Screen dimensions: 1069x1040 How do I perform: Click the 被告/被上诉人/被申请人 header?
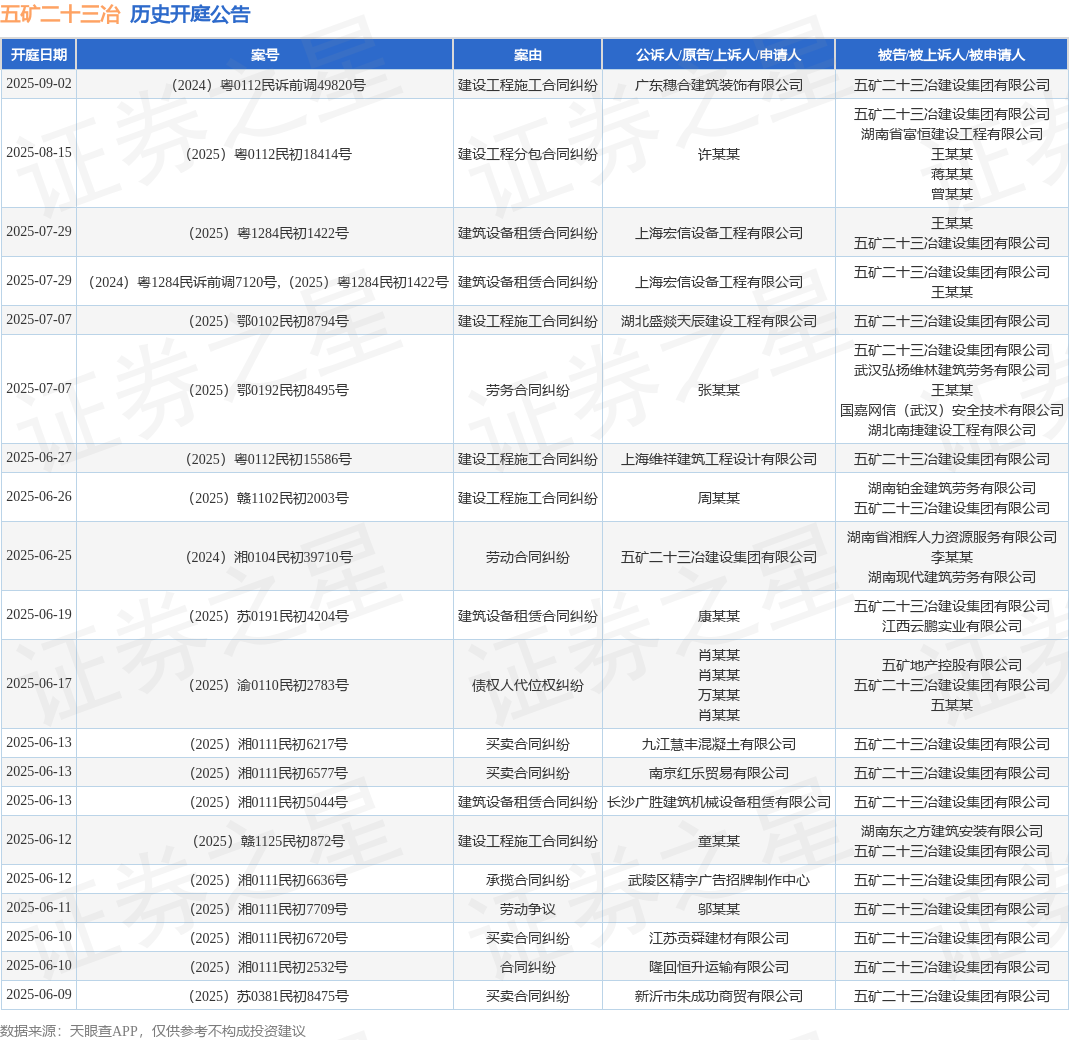click(951, 55)
